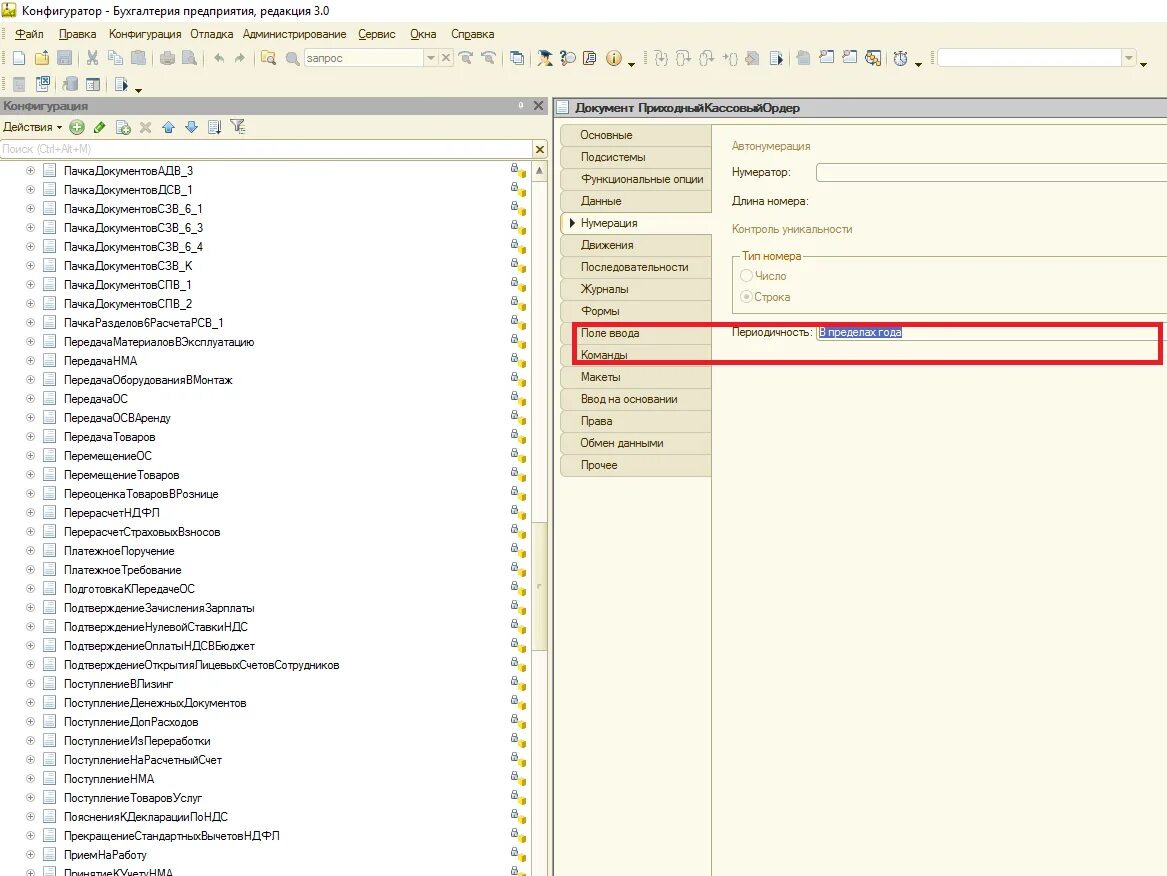Click the Help search question-mark icon
The height and width of the screenshot is (876, 1167).
click(x=568, y=58)
